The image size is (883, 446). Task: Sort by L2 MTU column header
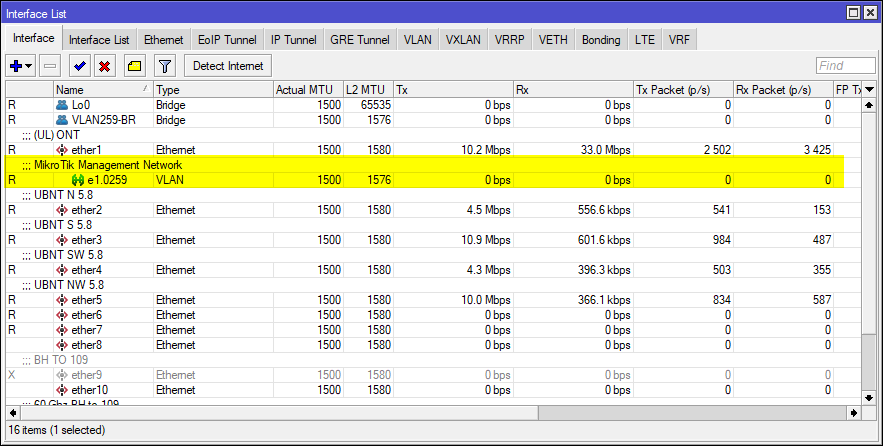(x=368, y=90)
